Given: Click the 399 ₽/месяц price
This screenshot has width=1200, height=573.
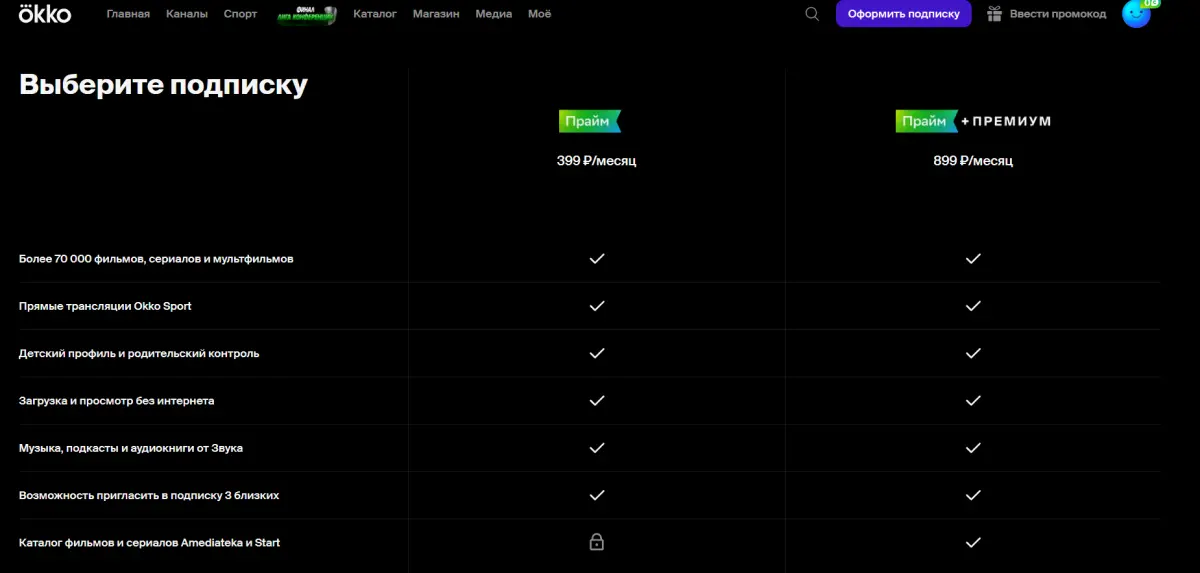Looking at the screenshot, I should coord(596,160).
